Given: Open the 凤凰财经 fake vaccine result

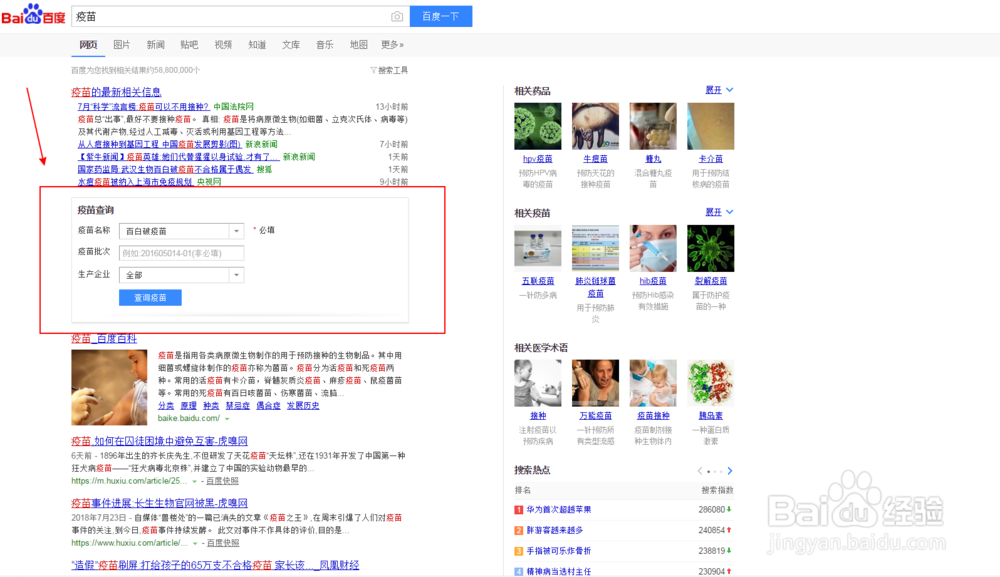Looking at the screenshot, I should tap(215, 565).
